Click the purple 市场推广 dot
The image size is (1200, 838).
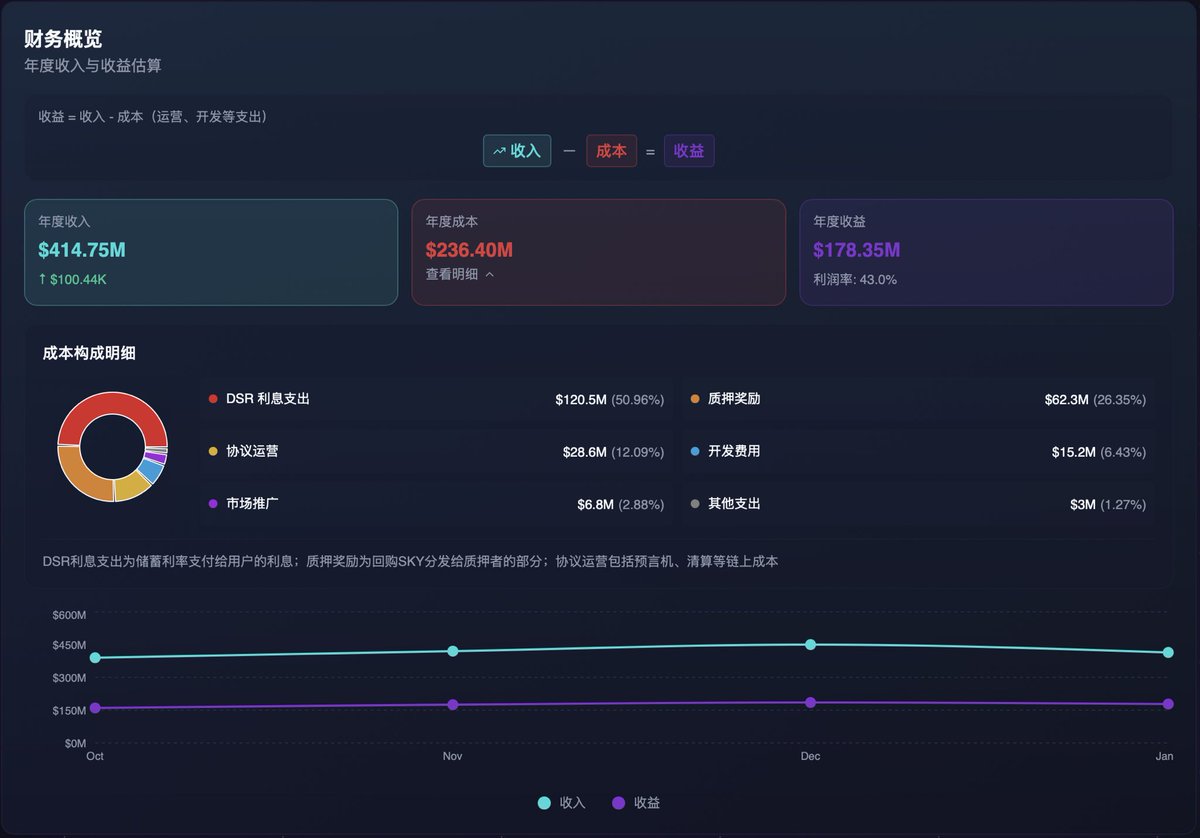pos(213,504)
